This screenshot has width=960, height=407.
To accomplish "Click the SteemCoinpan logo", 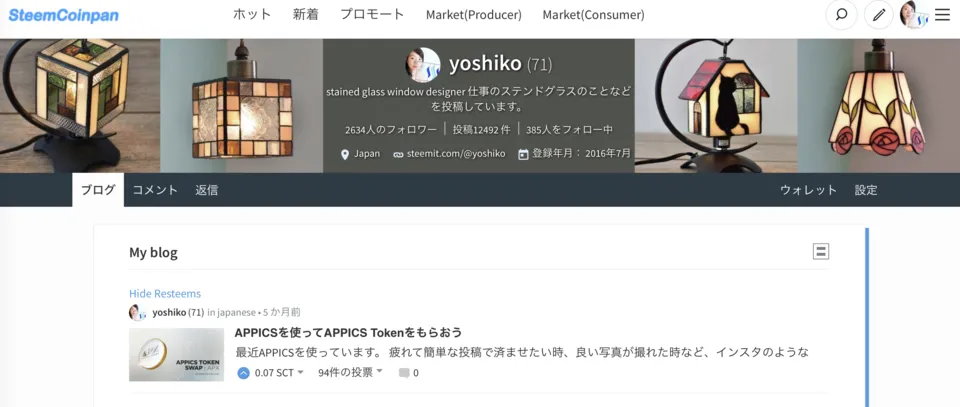I will 64,15.
